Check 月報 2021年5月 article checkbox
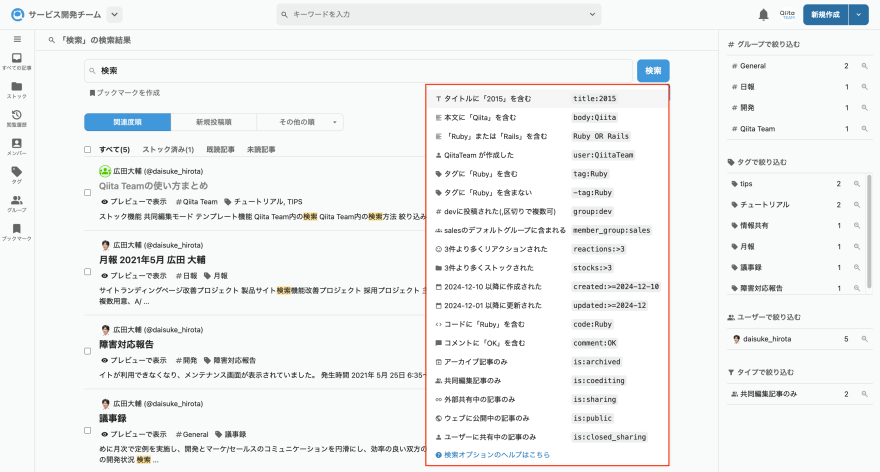Viewport: 880px width, 472px height. tap(88, 272)
